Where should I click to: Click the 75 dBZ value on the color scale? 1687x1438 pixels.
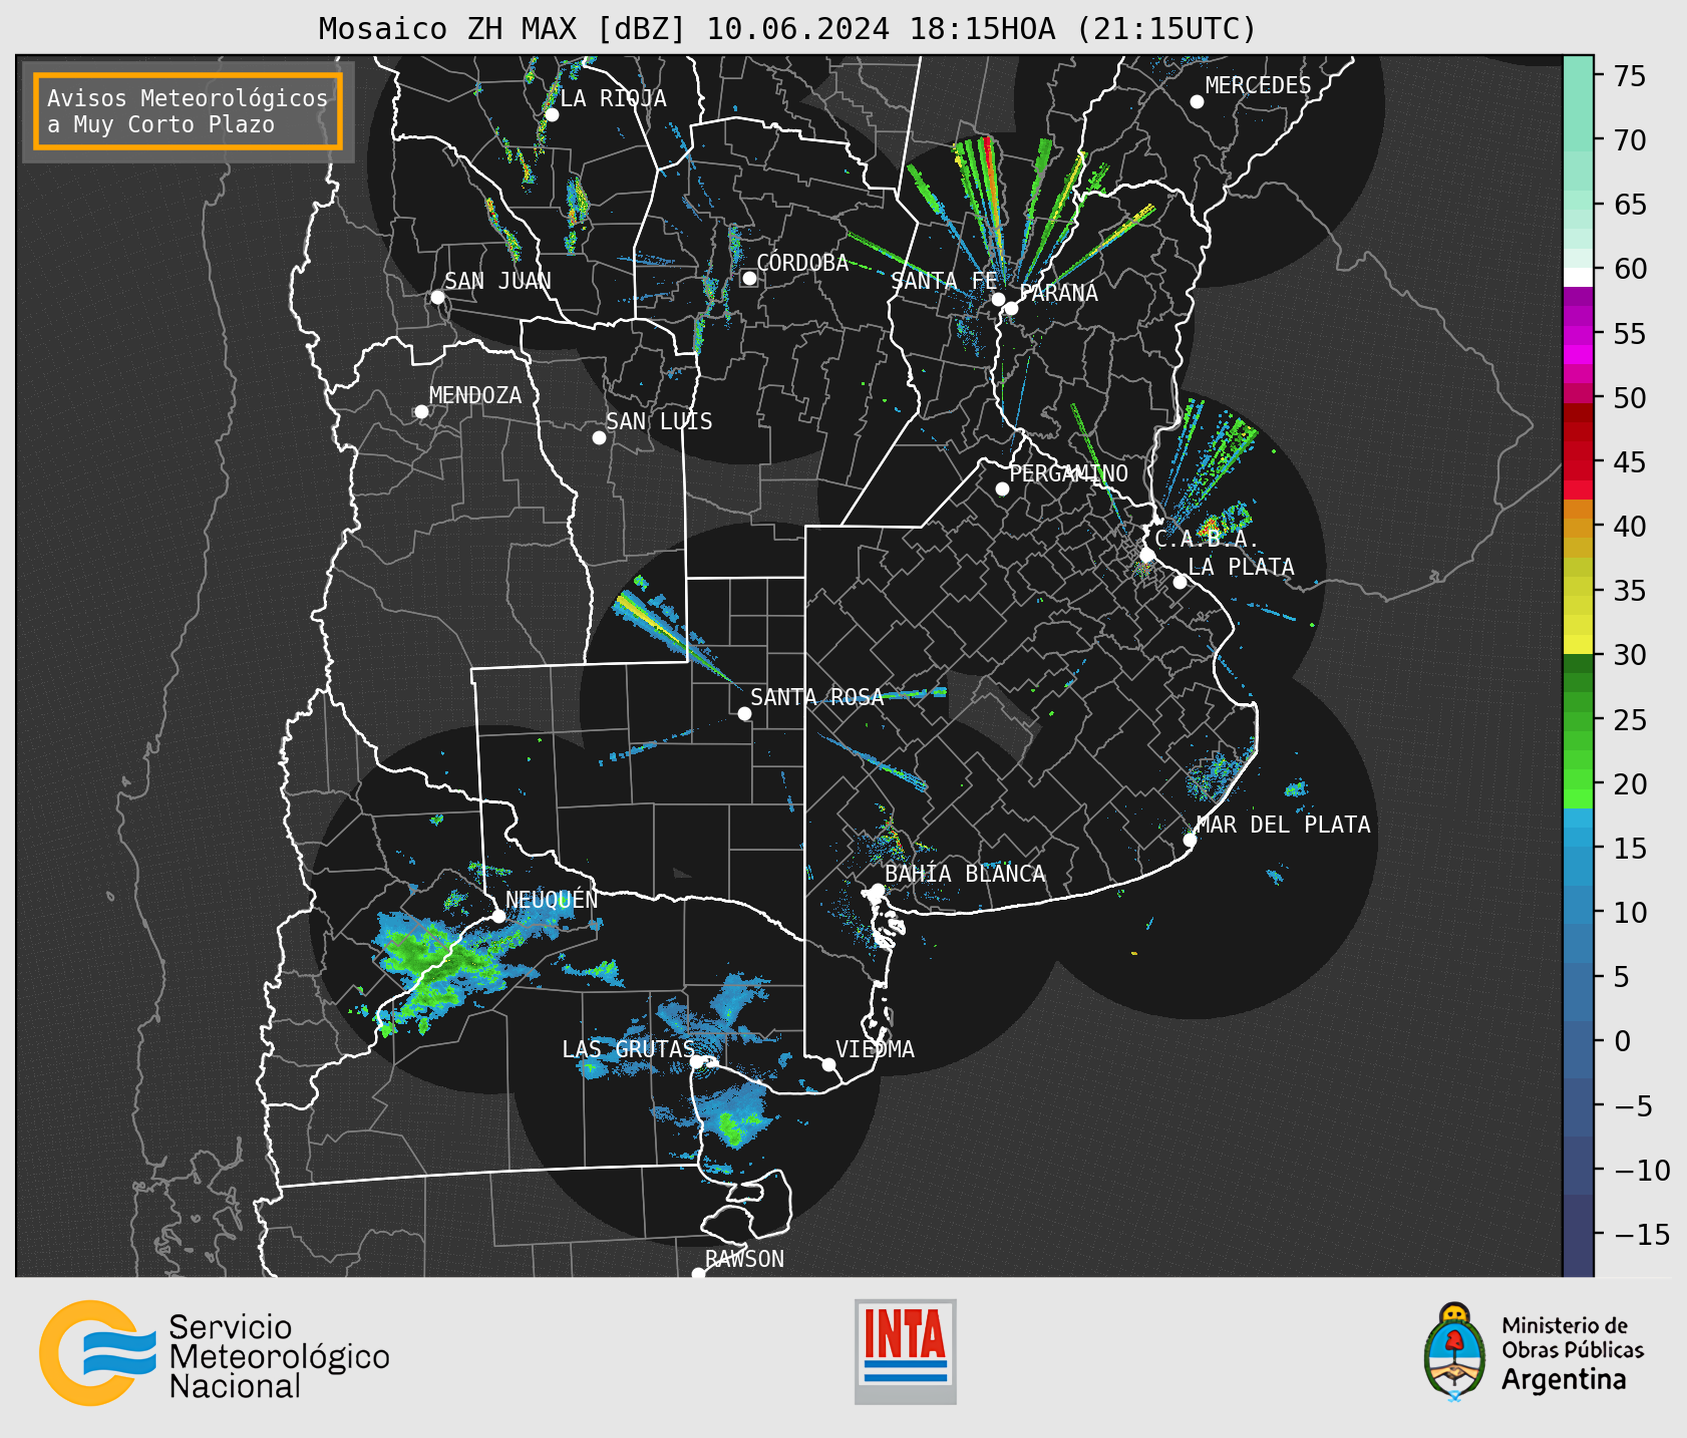[x=1630, y=76]
